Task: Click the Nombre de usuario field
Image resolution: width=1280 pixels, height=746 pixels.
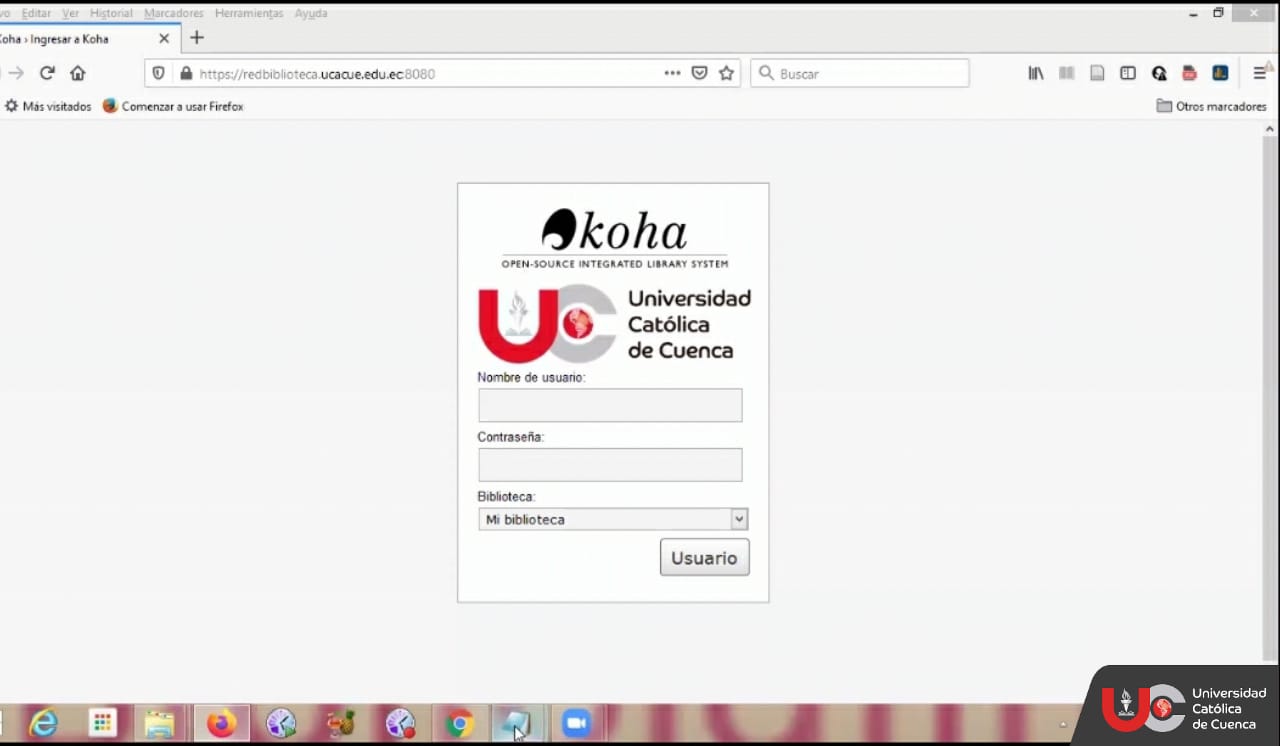Action: point(610,405)
